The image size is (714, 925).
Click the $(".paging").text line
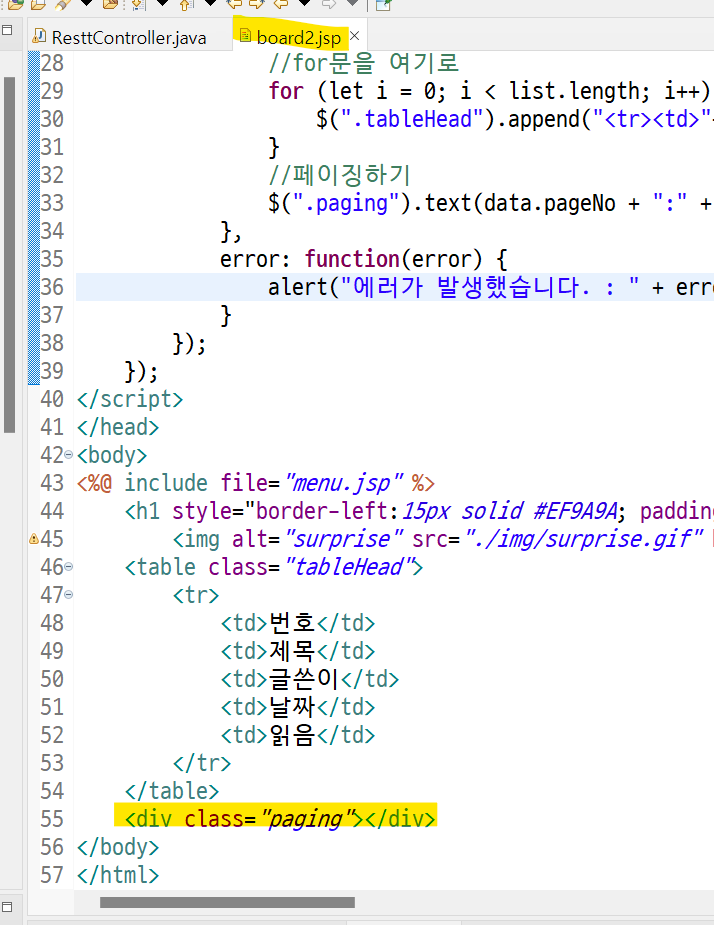(490, 204)
